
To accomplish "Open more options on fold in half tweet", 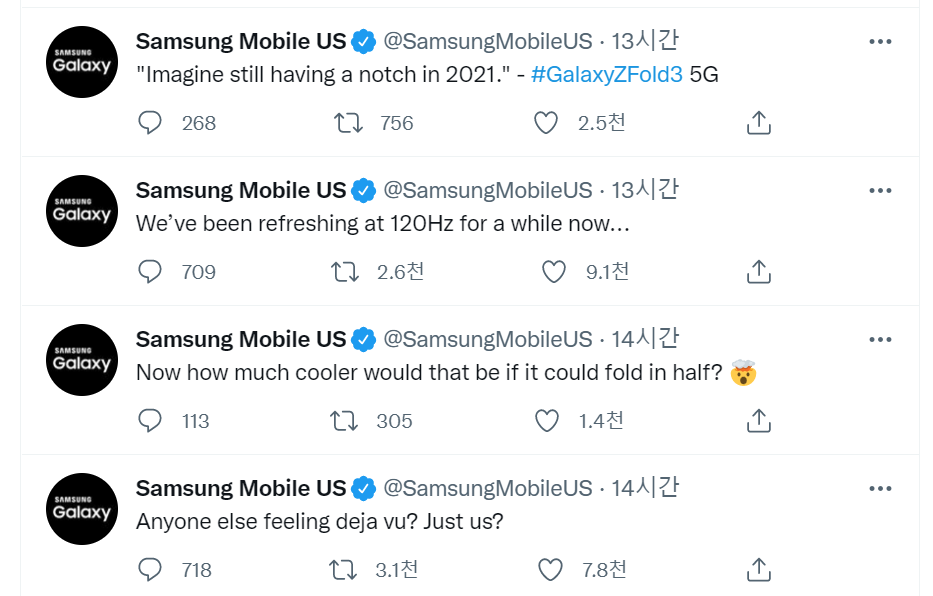I will point(880,339).
